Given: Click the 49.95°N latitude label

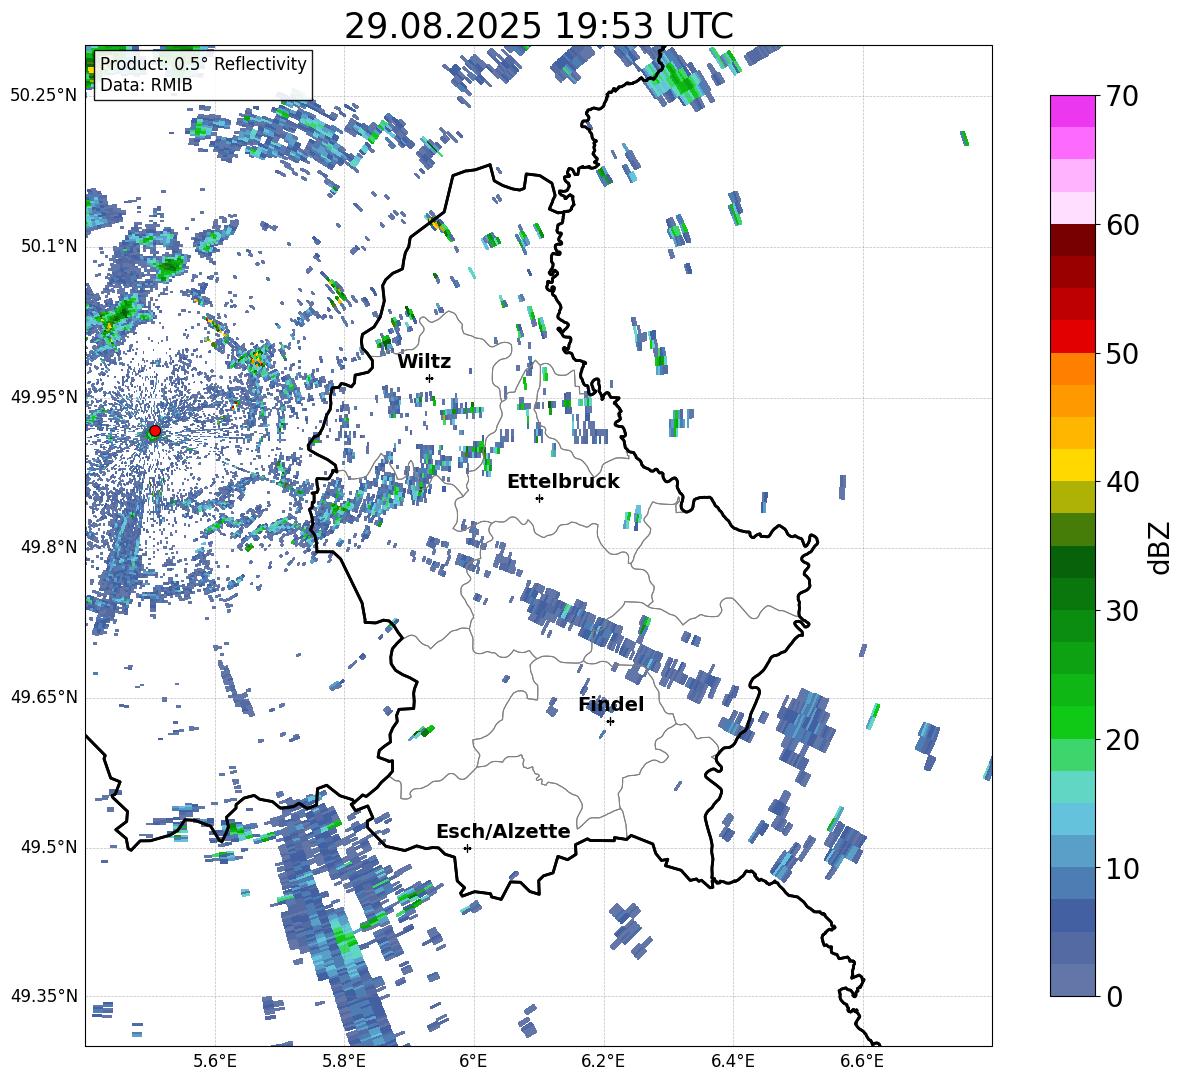Looking at the screenshot, I should click(45, 397).
